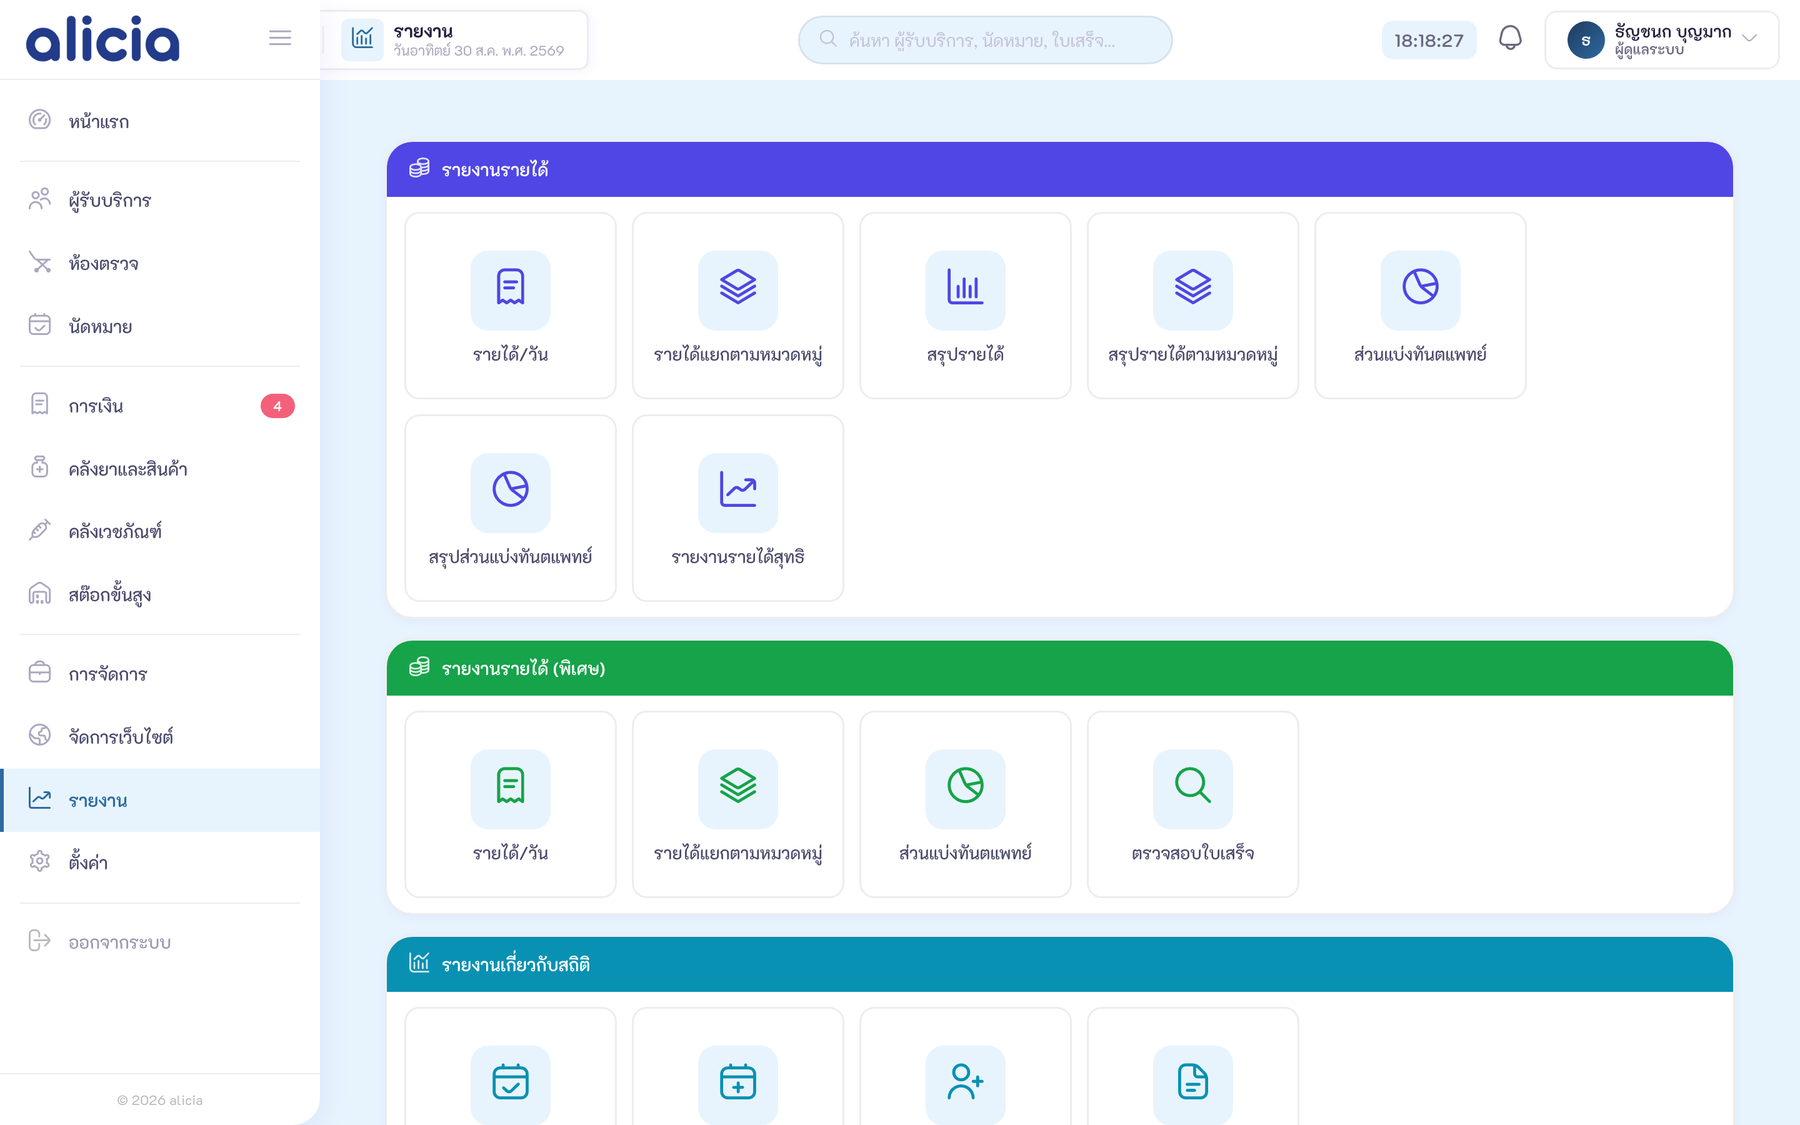The height and width of the screenshot is (1125, 1800).
Task: Open การจัดการ from the sidebar
Action: click(160, 673)
